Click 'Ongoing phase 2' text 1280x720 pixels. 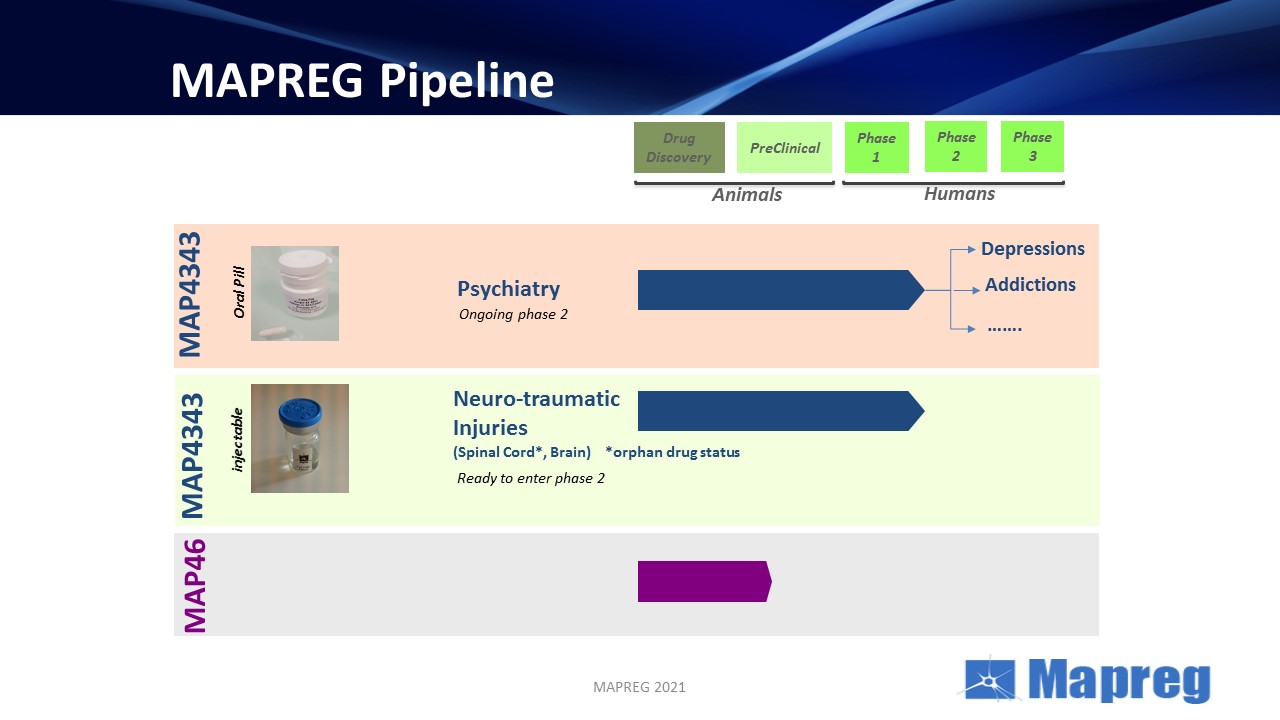click(x=513, y=315)
